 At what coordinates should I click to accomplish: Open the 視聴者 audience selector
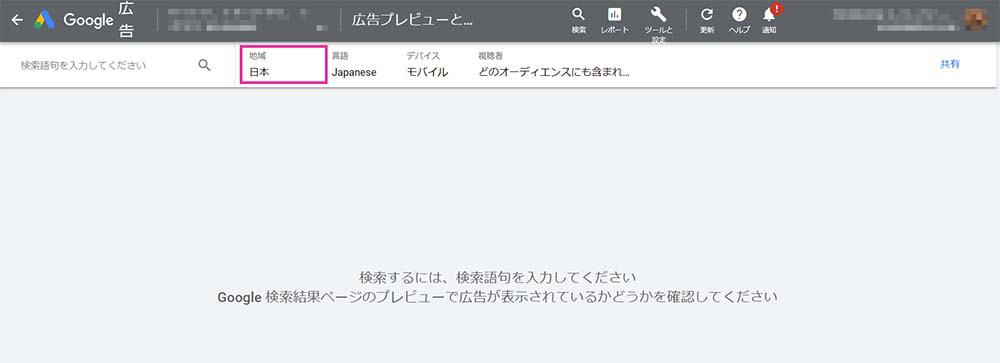pyautogui.click(x=554, y=64)
